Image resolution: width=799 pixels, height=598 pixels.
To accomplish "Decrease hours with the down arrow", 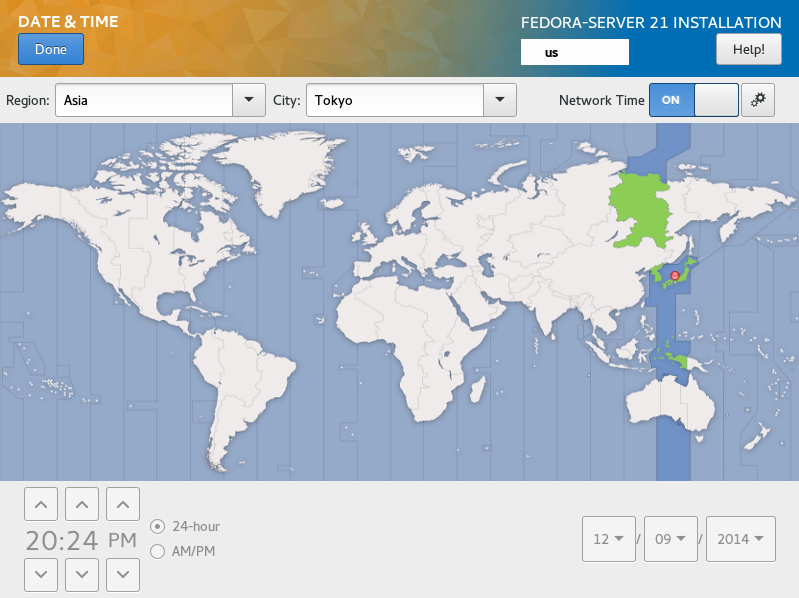I will (41, 575).
